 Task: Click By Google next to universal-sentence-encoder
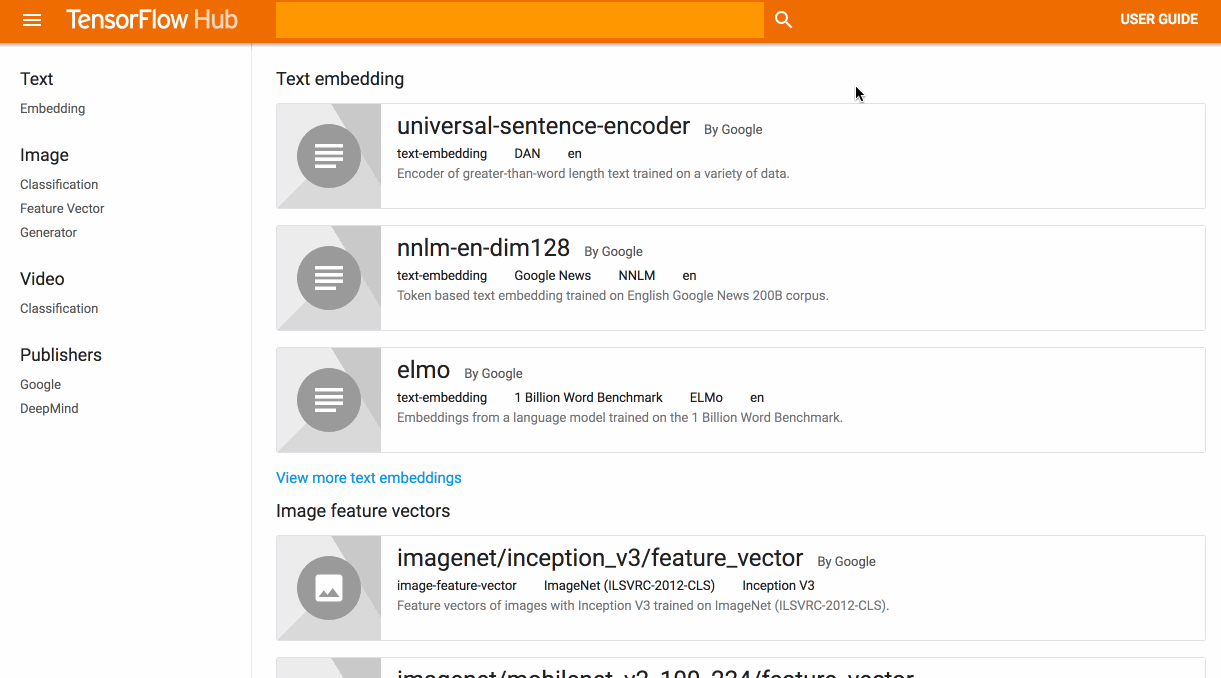pos(733,129)
